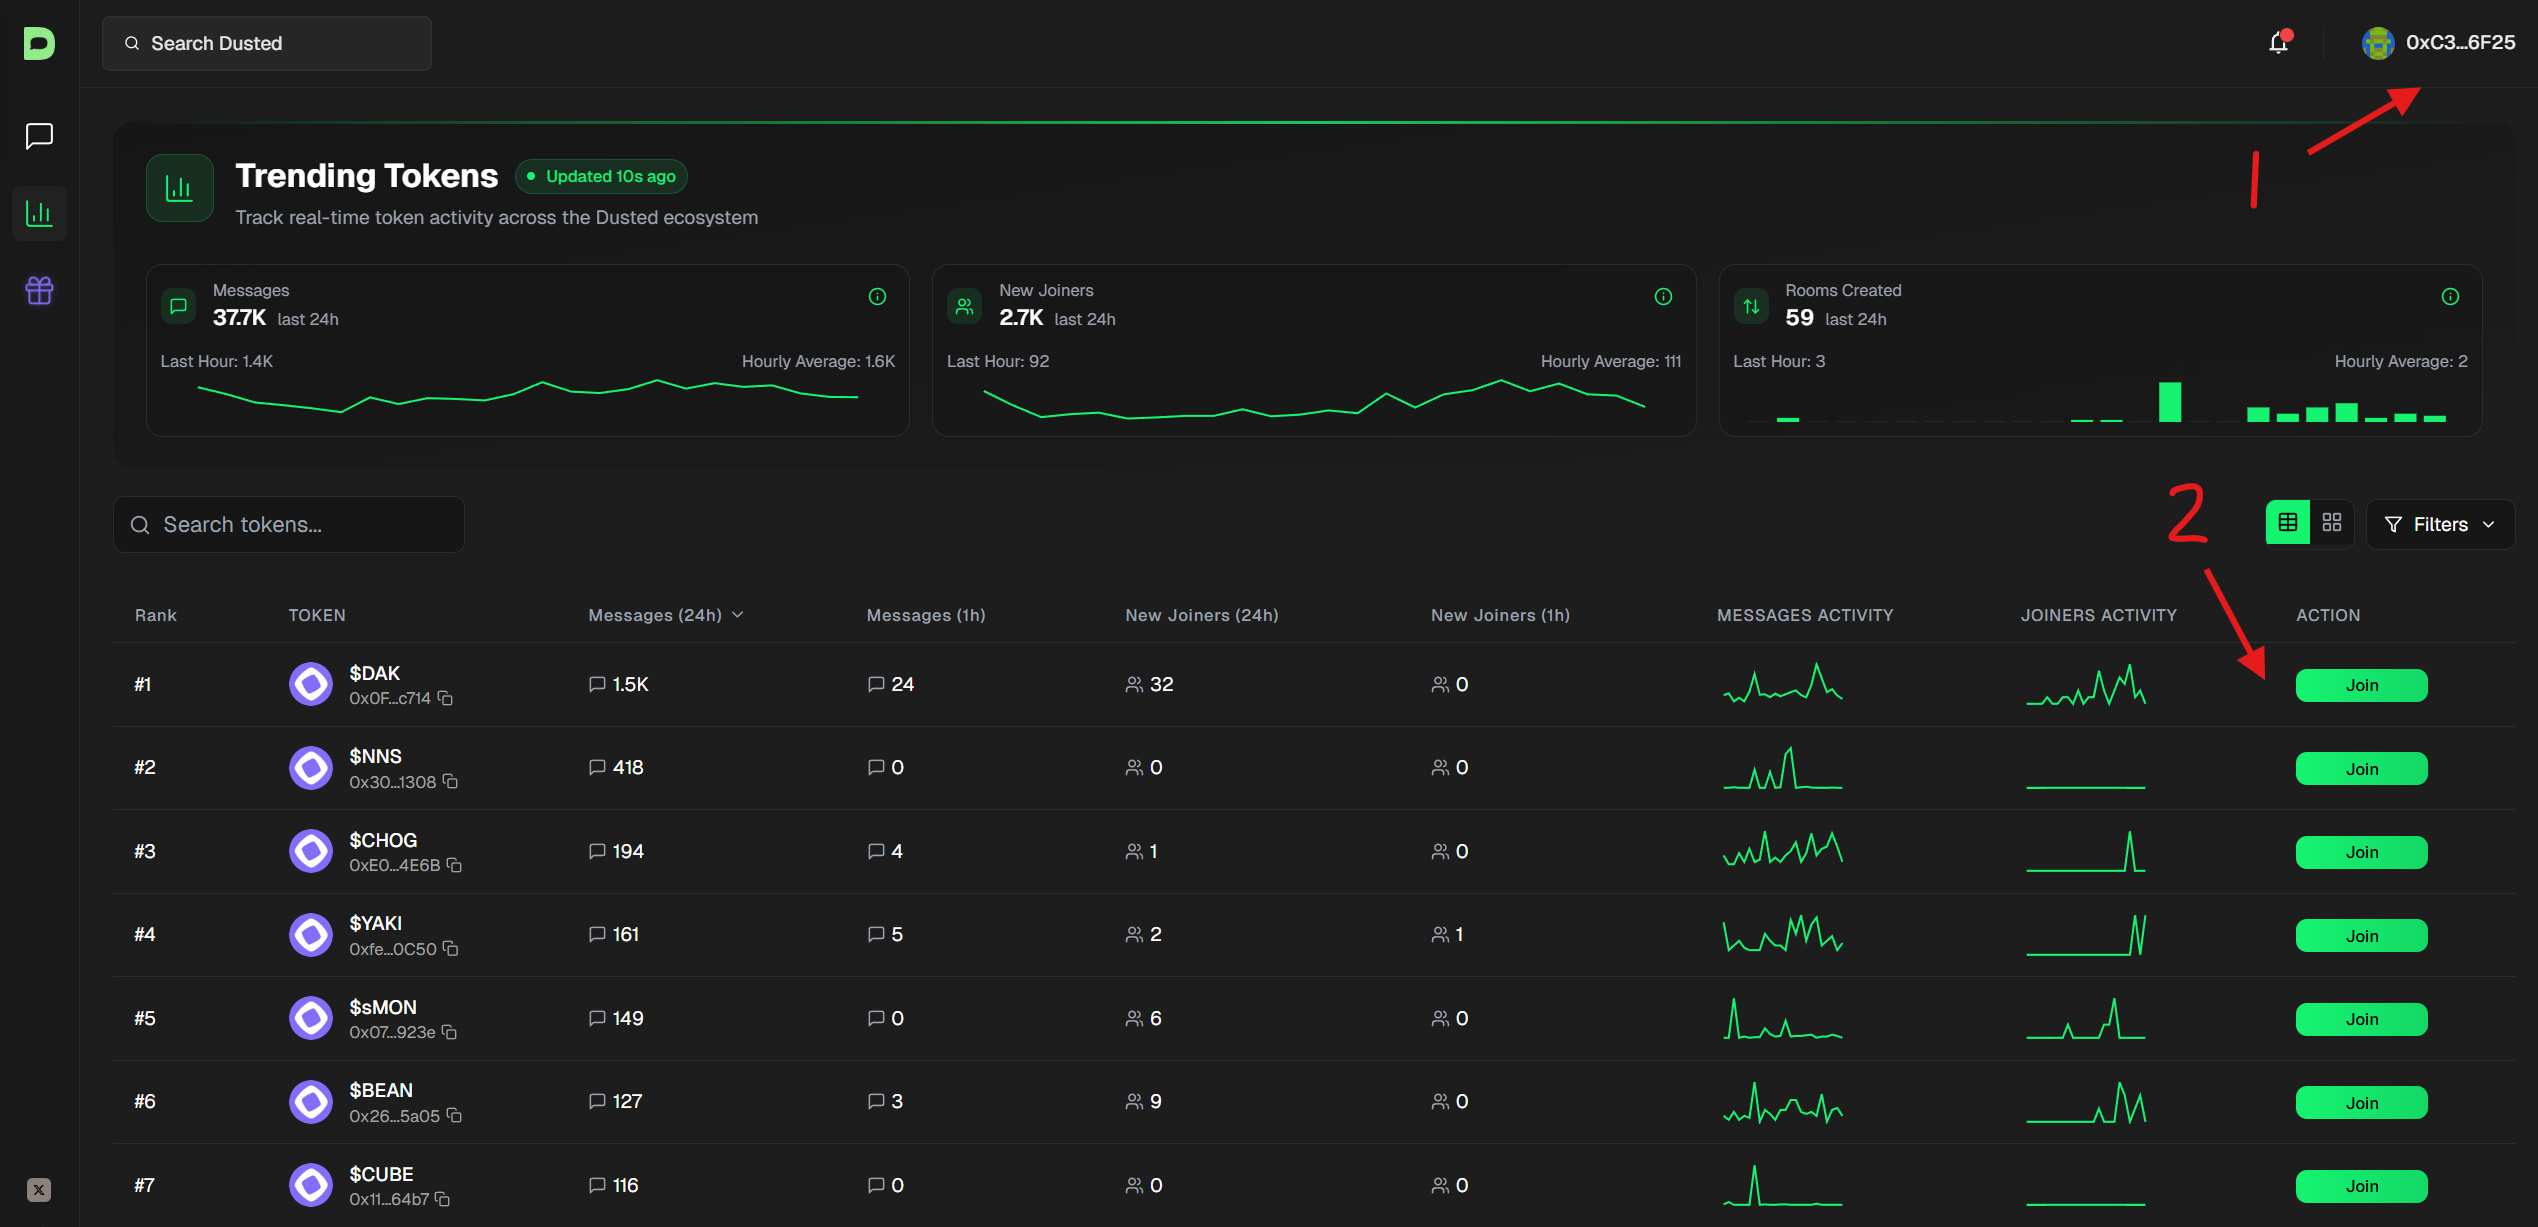Click the $BEAN token name
This screenshot has width=2538, height=1227.
pyautogui.click(x=381, y=1090)
